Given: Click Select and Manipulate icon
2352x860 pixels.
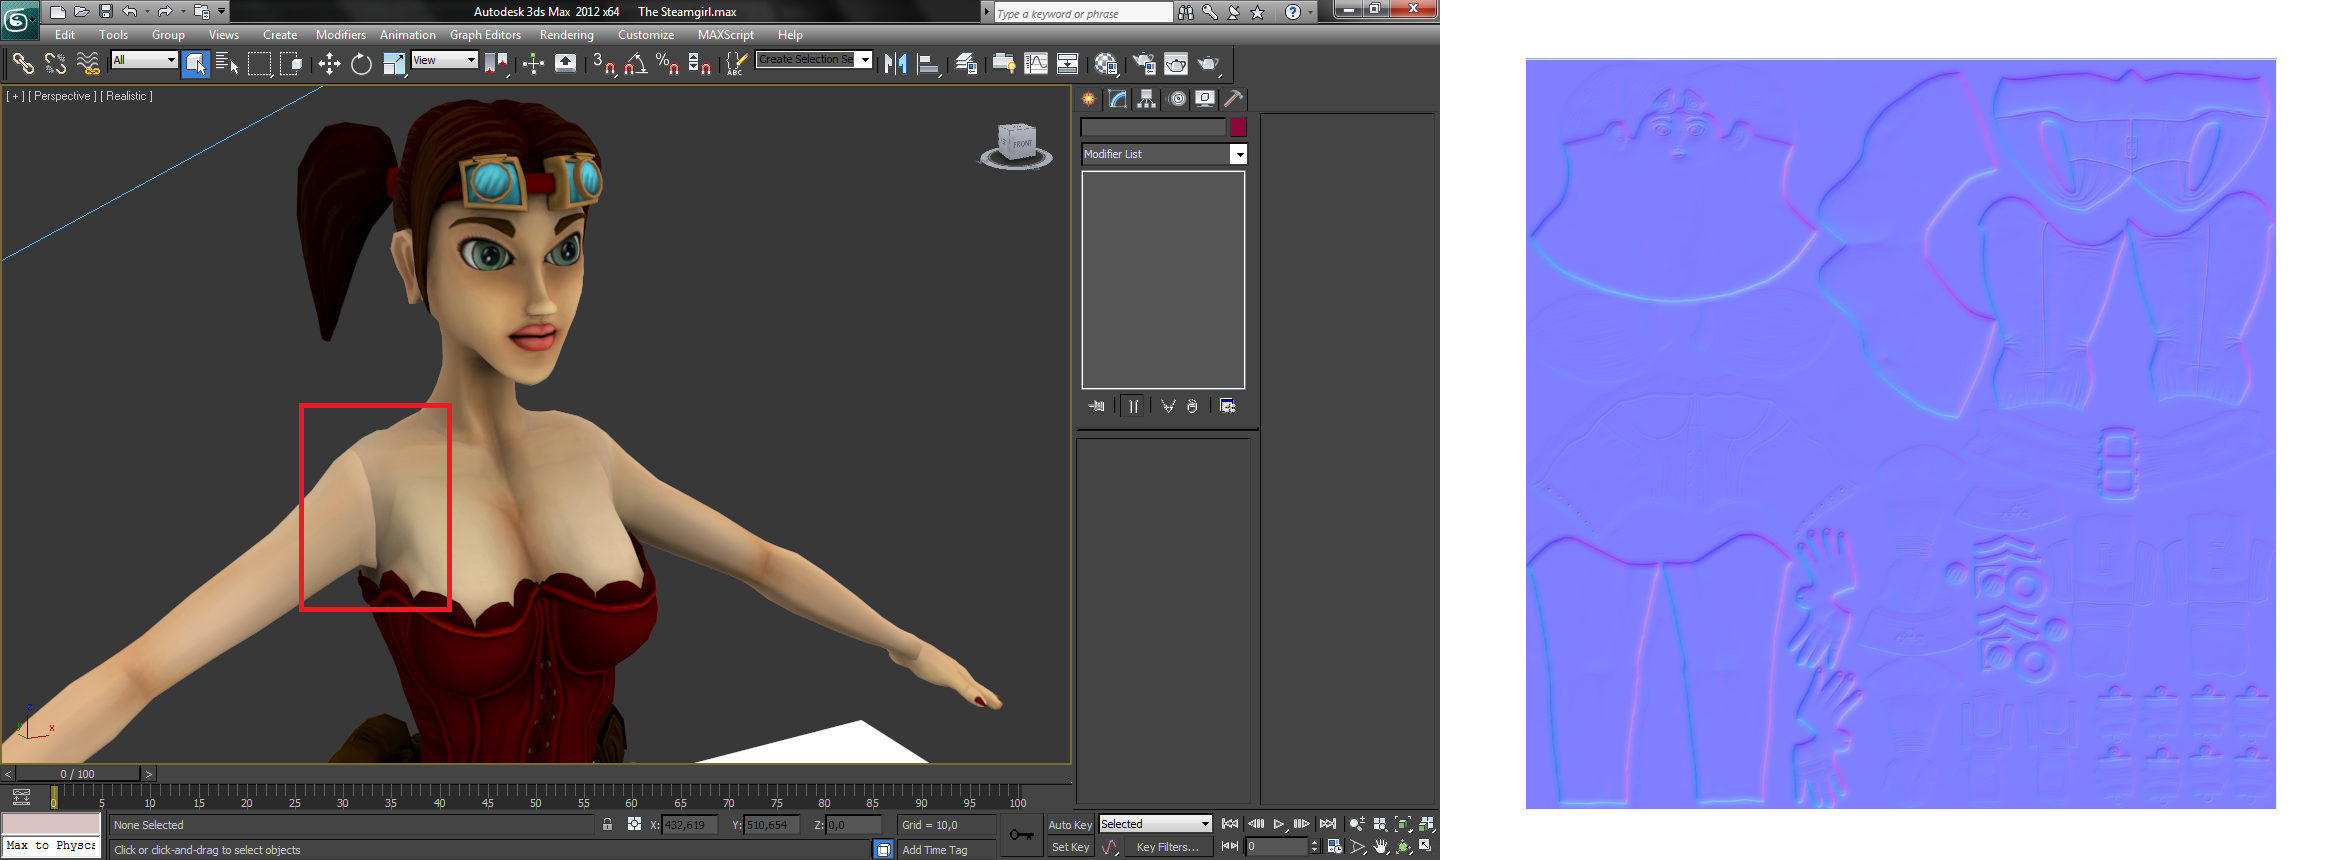Looking at the screenshot, I should tap(533, 64).
